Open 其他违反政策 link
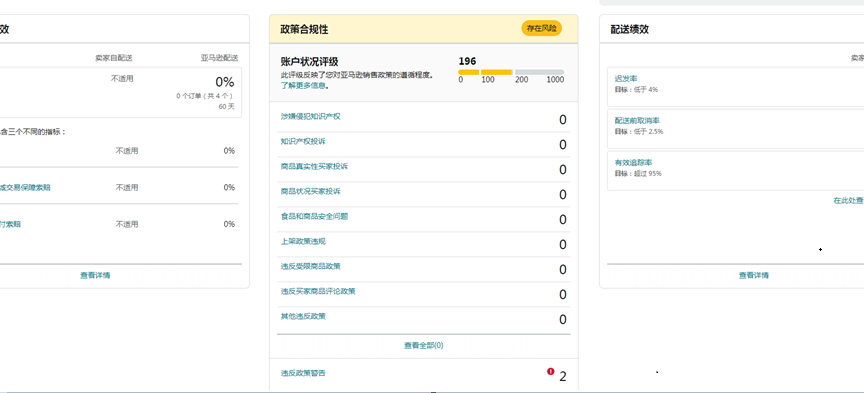The image size is (864, 393). coord(303,316)
